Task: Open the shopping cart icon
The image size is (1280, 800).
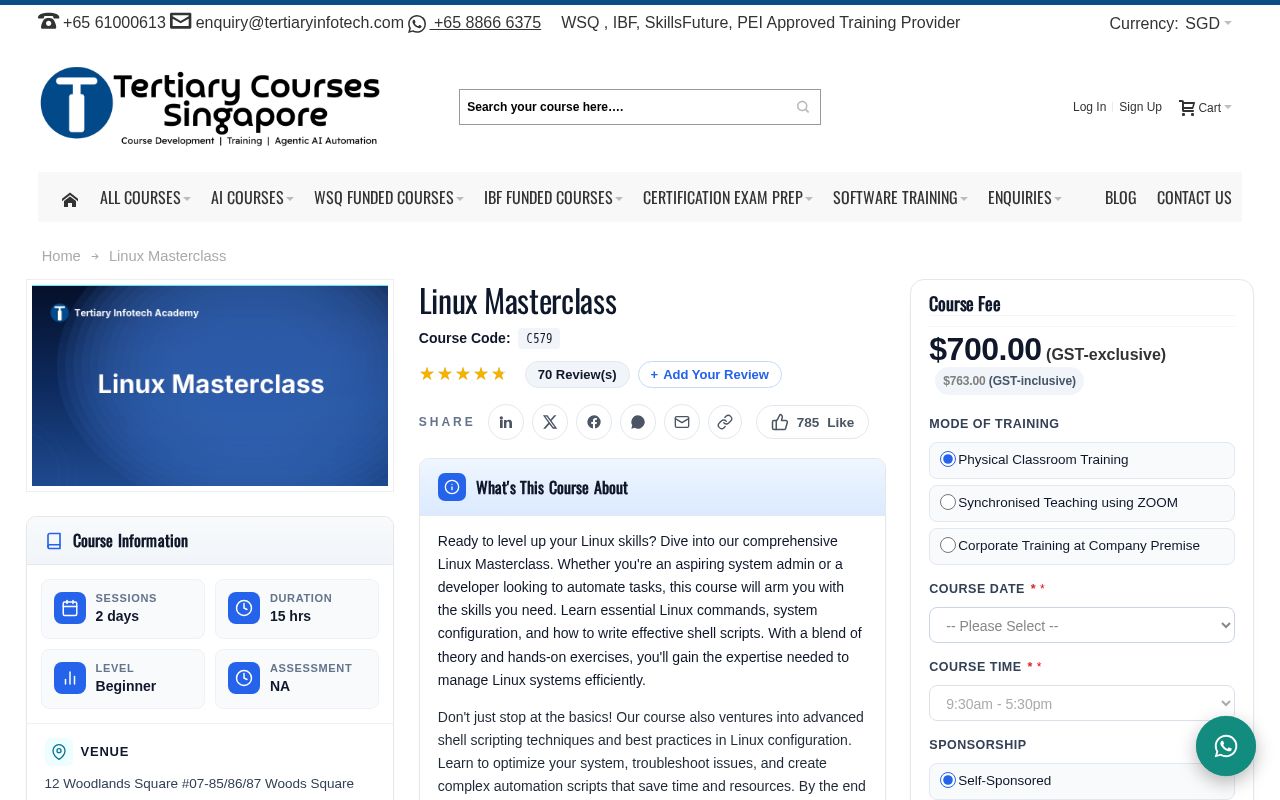Action: 1187,107
